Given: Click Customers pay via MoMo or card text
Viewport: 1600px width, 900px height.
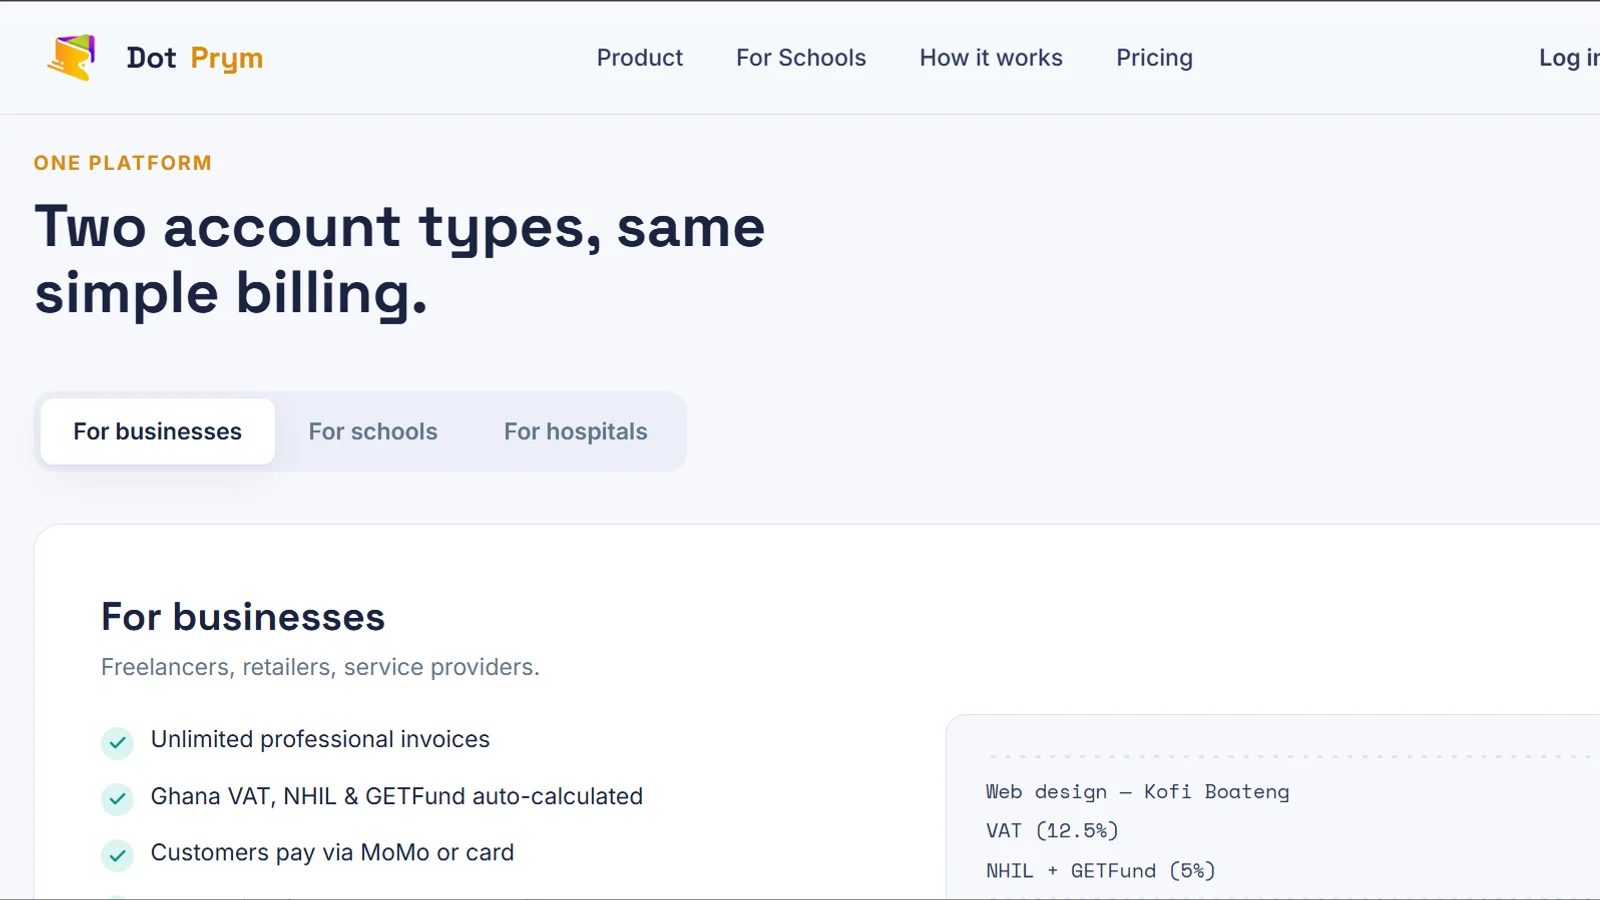Looking at the screenshot, I should pyautogui.click(x=332, y=853).
